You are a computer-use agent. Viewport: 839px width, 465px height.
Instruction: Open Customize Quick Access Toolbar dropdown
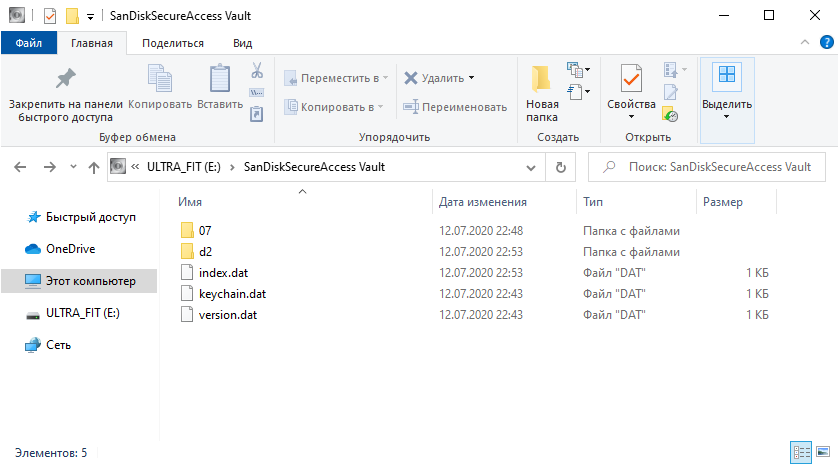pos(90,17)
